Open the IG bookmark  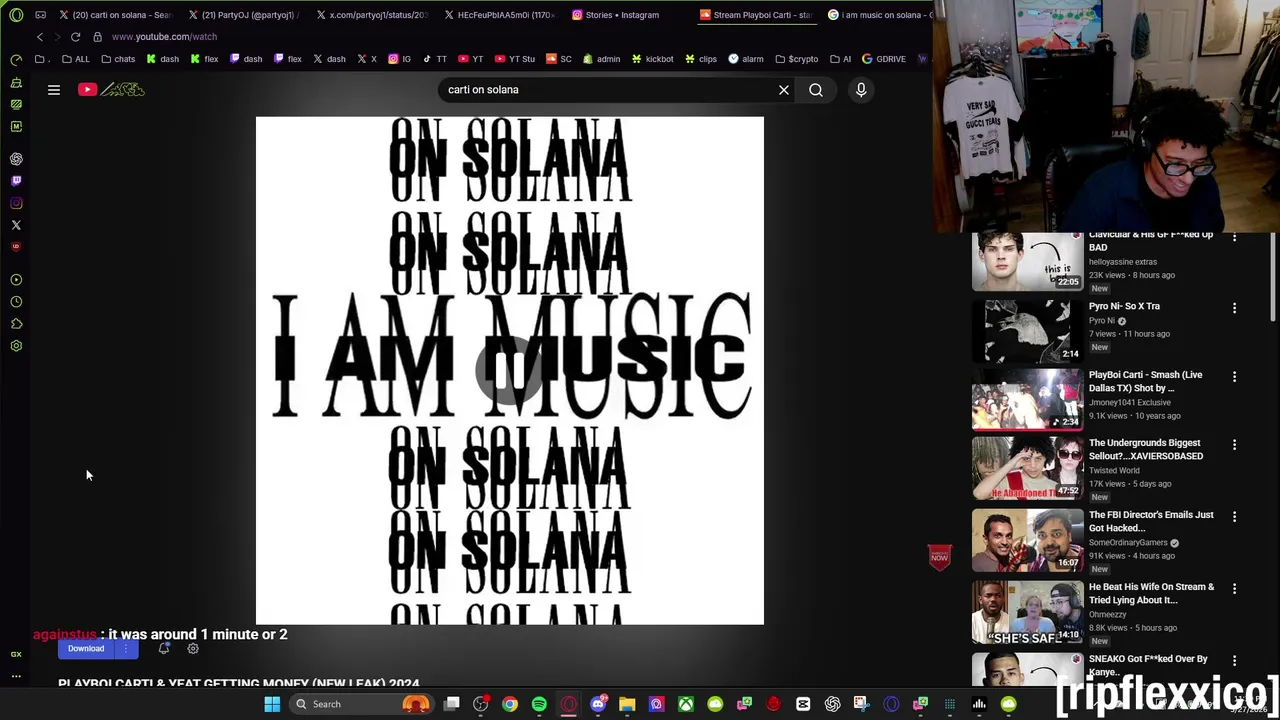pyautogui.click(x=400, y=59)
